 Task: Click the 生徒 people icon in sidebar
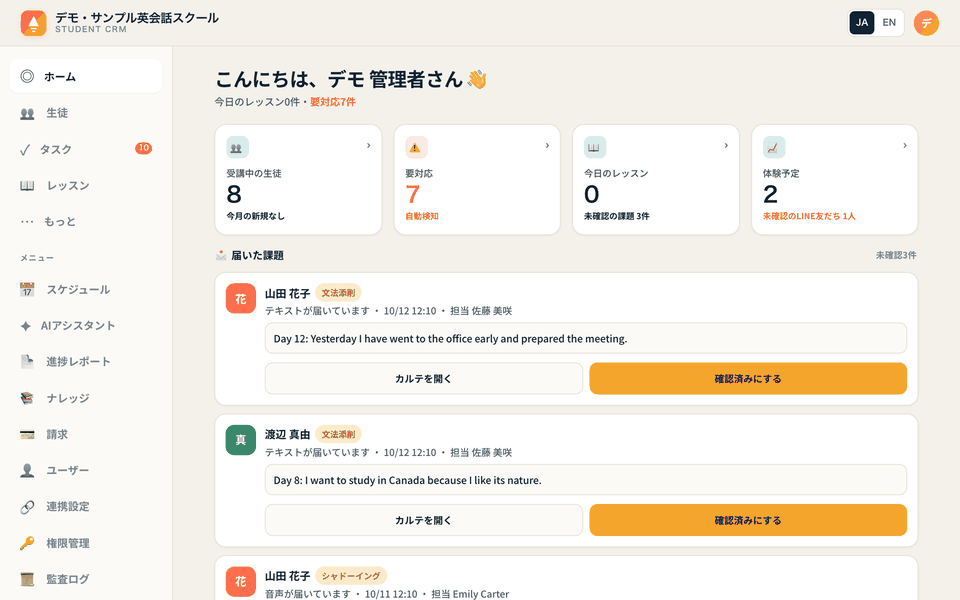pos(27,113)
